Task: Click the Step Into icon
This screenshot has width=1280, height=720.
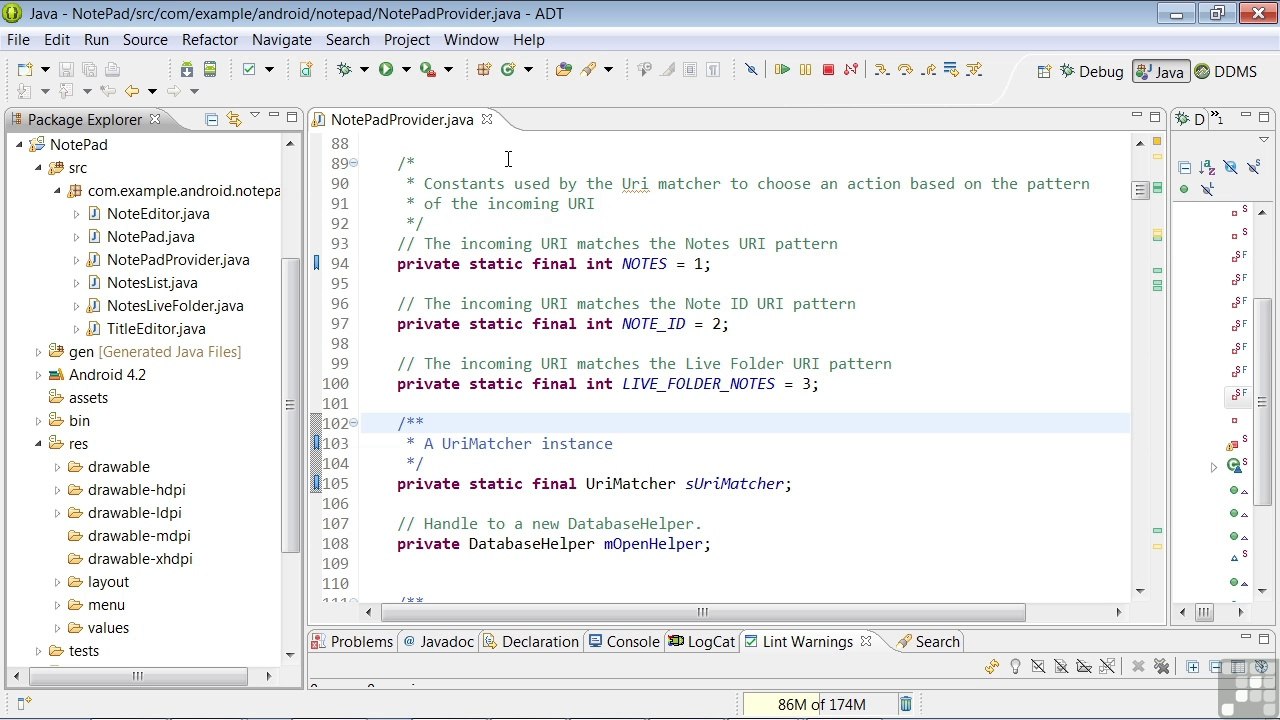Action: tap(881, 69)
